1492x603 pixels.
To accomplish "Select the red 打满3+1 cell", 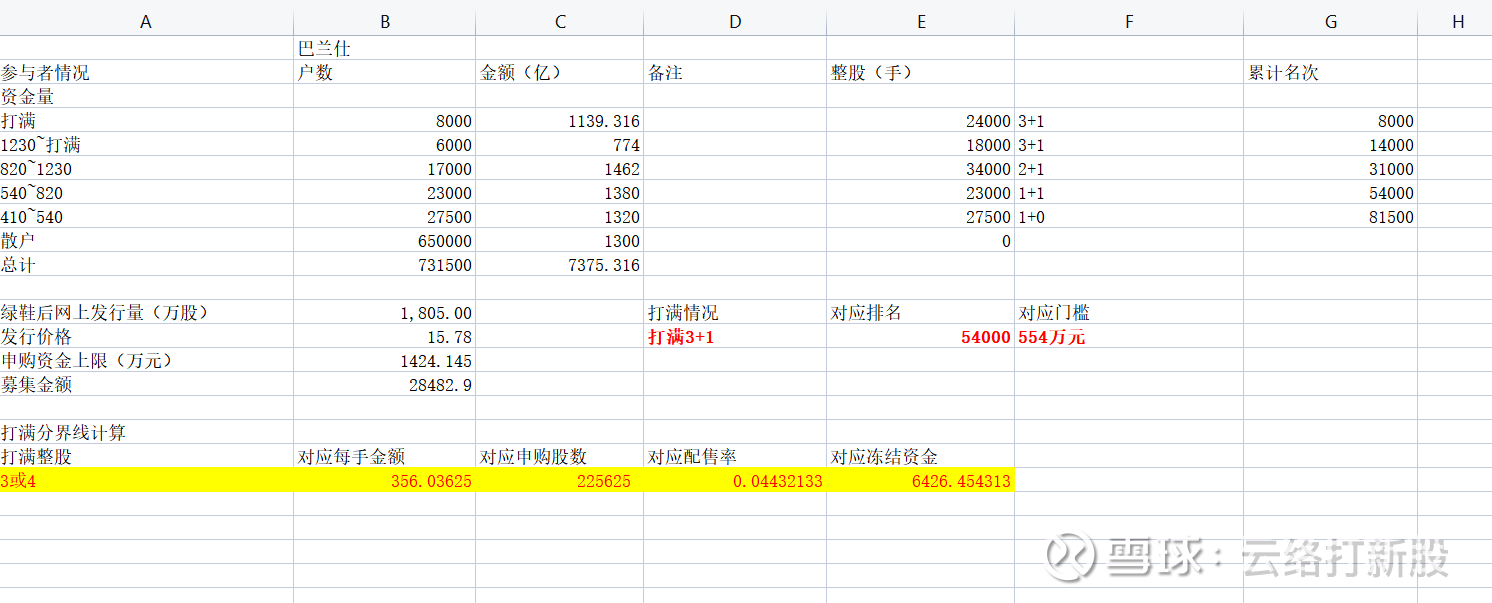I will click(735, 336).
